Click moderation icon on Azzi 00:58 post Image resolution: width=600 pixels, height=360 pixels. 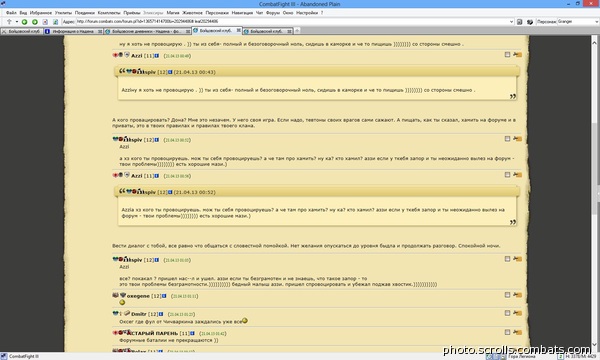tap(517, 174)
